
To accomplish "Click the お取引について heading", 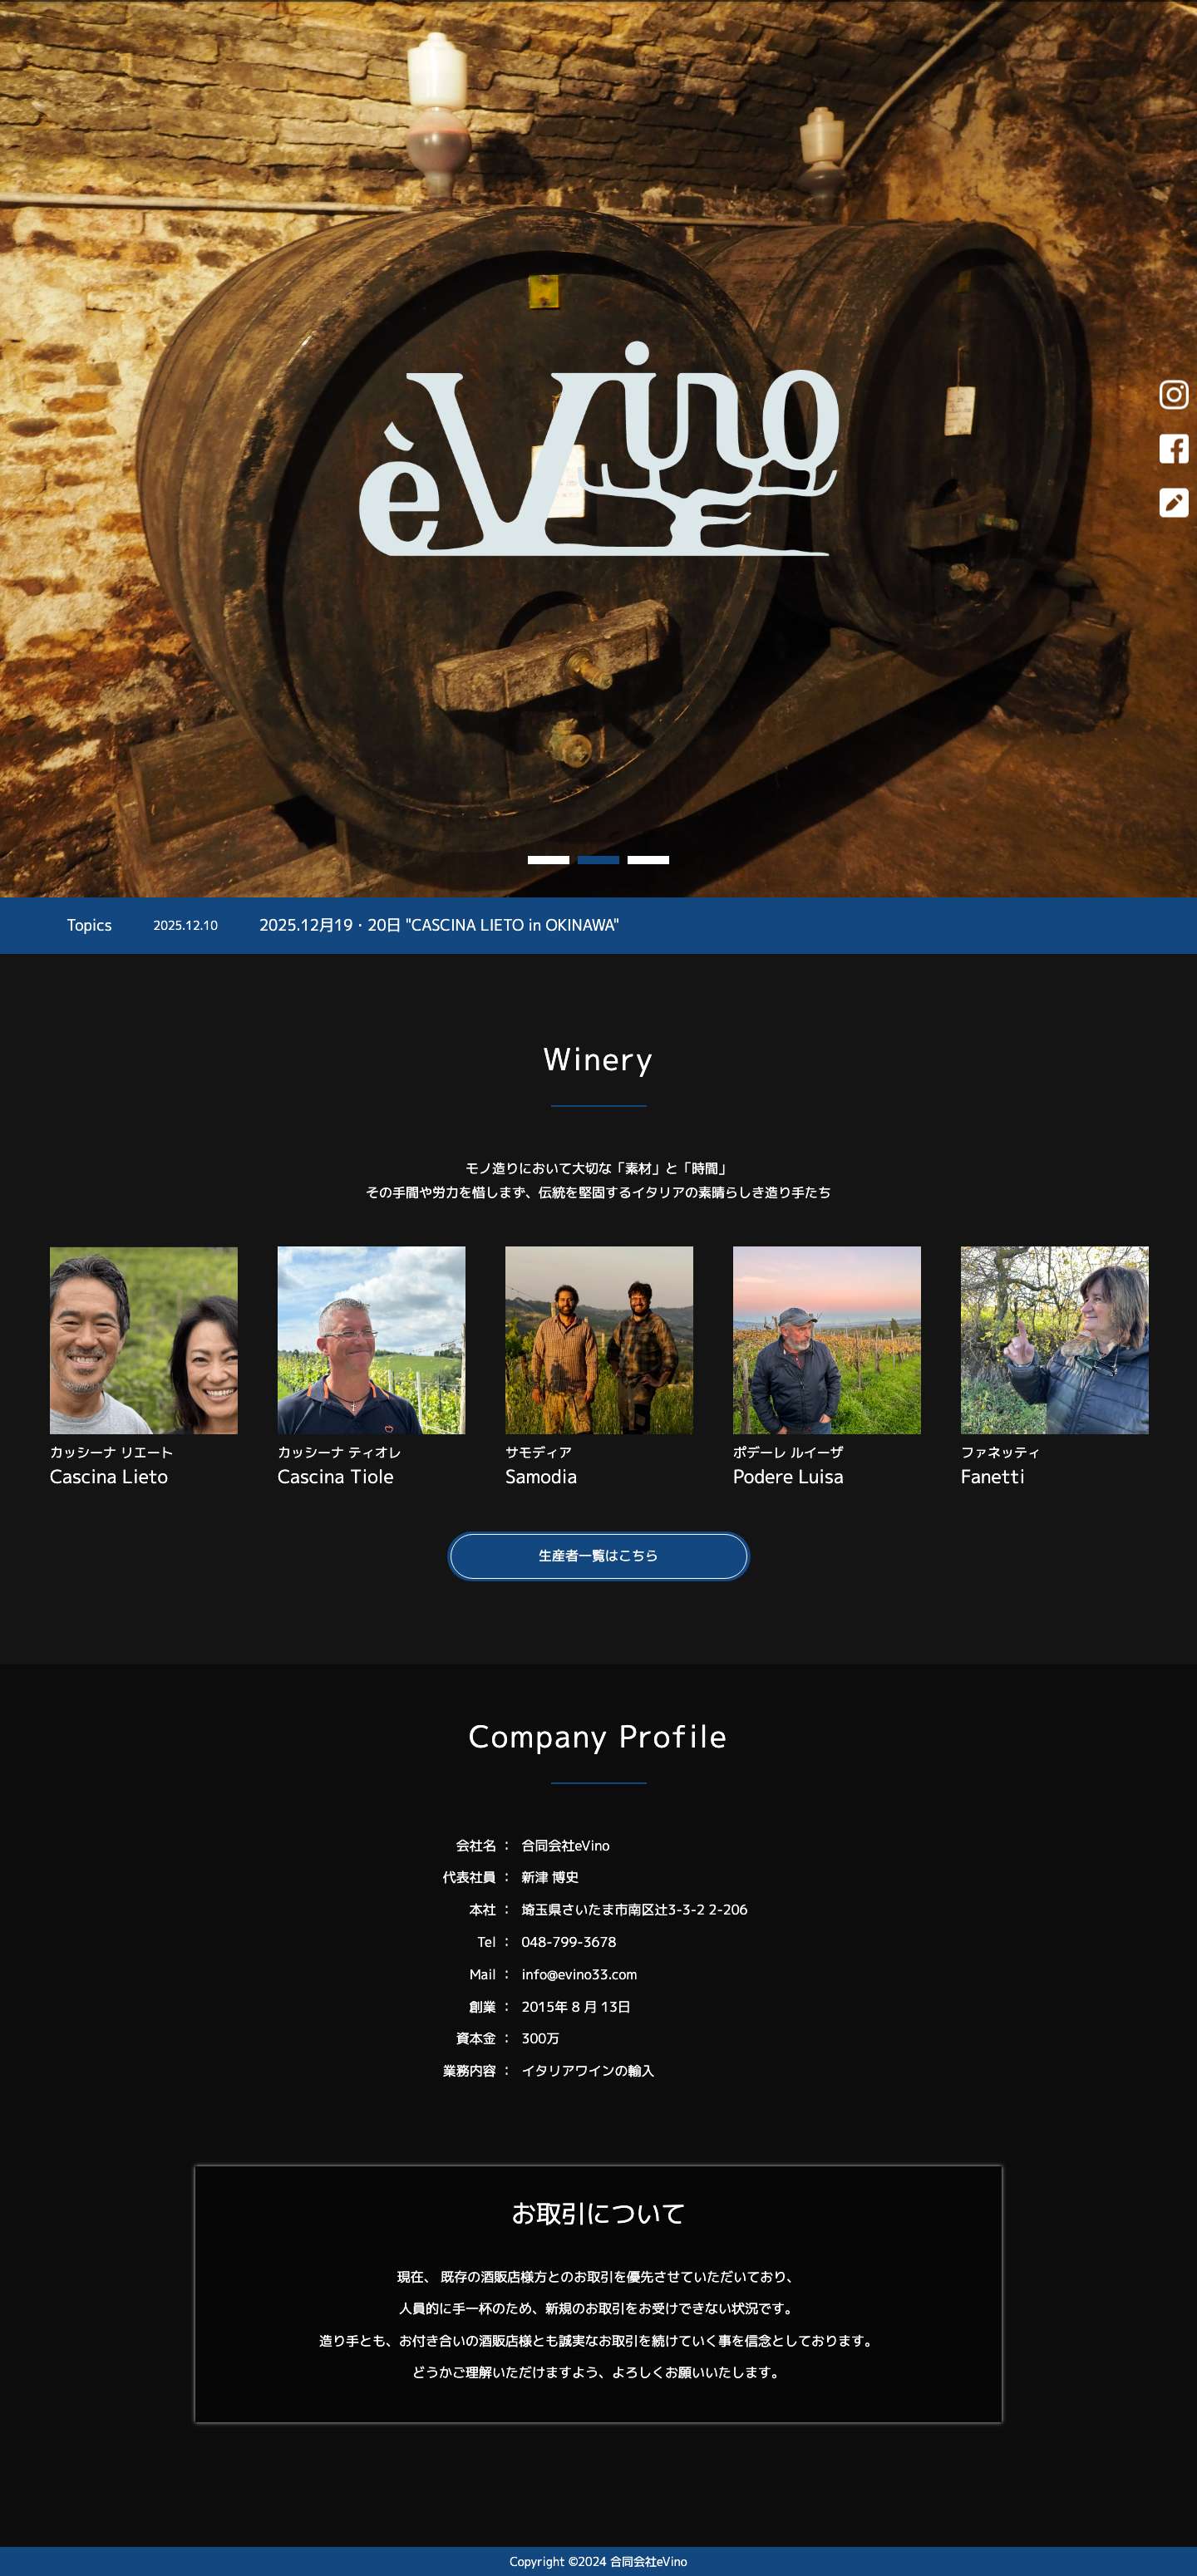I will (x=598, y=2214).
